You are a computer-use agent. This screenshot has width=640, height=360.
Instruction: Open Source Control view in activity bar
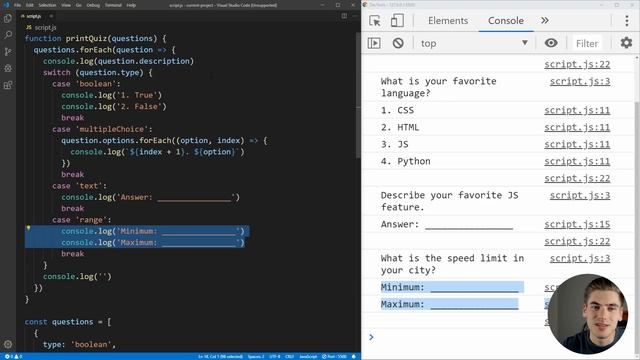[8, 52]
